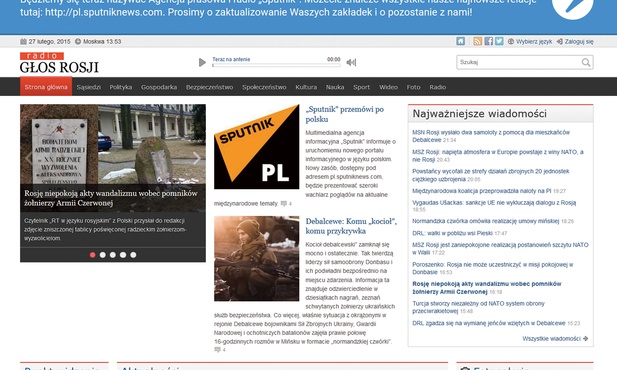Open the home icon in the top bar

coord(460,41)
